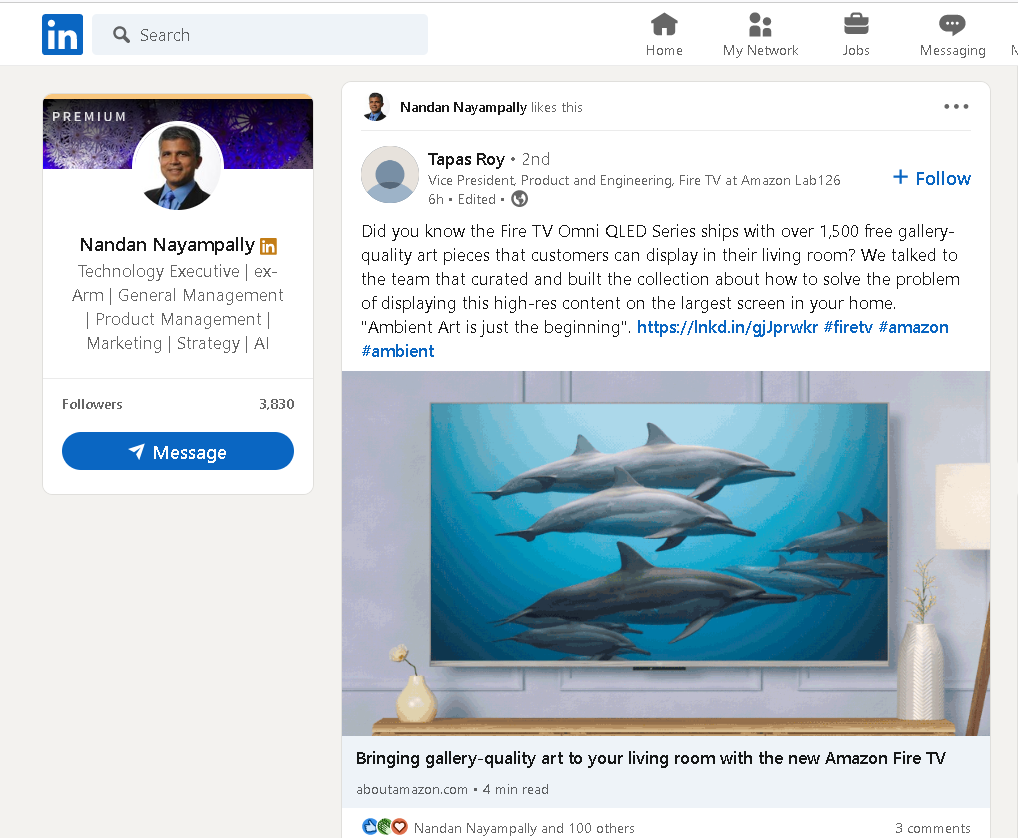Click the #firetv hashtag
Screen dimensions: 1018x838
(848, 327)
